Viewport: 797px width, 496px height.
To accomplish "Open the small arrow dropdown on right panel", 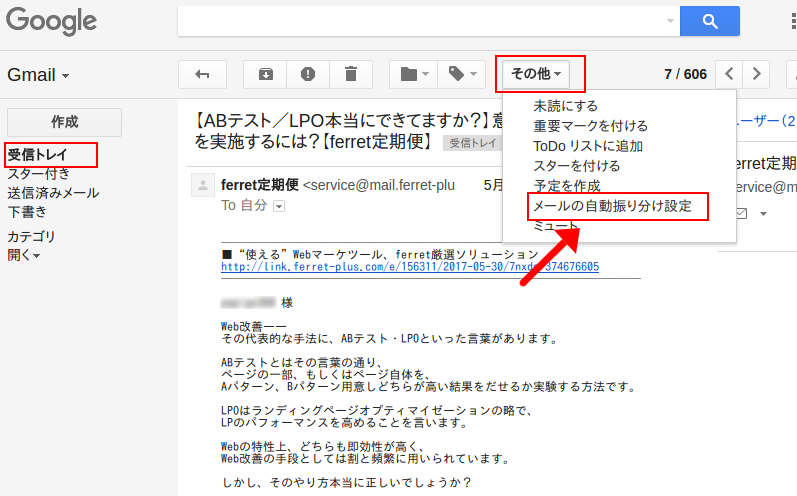I will pos(763,214).
